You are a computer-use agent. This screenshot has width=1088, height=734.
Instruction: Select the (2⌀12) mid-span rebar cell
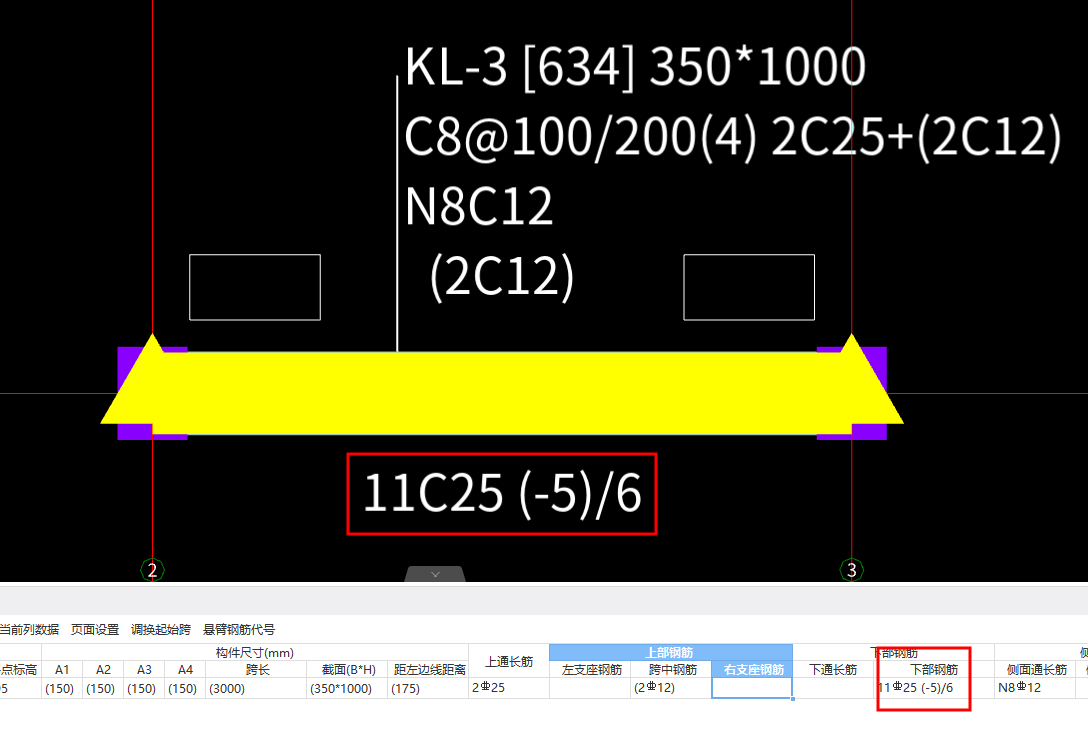[x=672, y=688]
